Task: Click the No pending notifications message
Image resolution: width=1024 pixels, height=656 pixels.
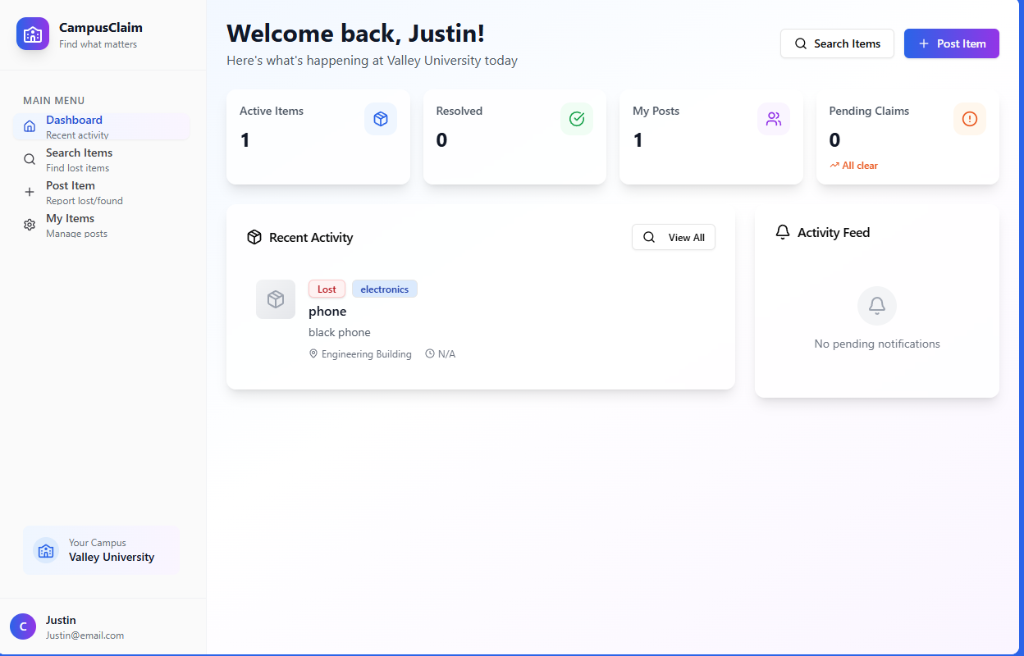Action: (x=877, y=344)
